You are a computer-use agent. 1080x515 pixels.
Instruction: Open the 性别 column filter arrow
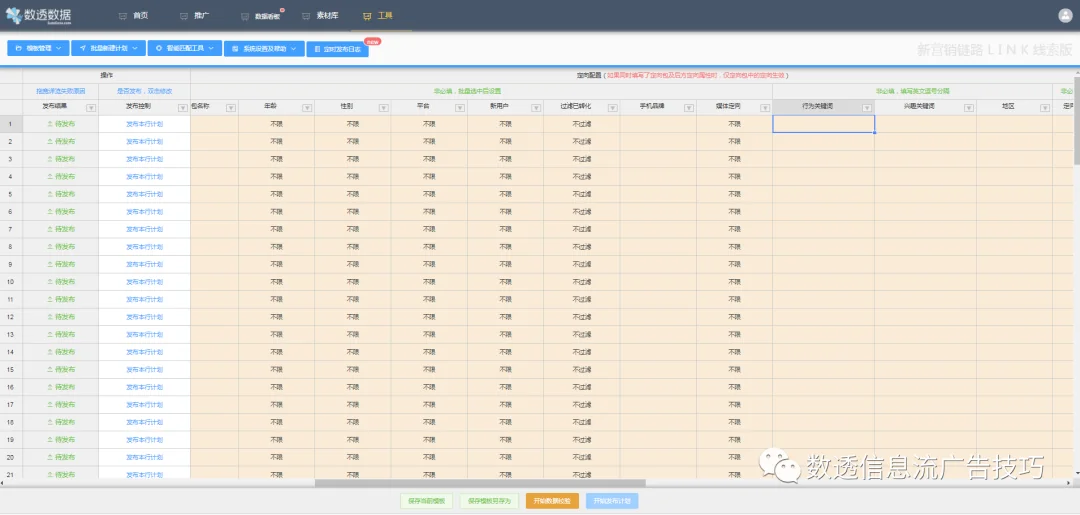coord(384,107)
